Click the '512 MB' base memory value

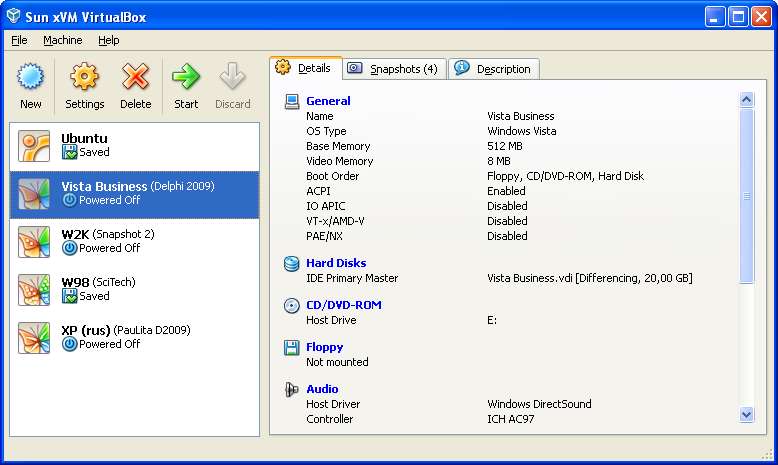pos(505,146)
